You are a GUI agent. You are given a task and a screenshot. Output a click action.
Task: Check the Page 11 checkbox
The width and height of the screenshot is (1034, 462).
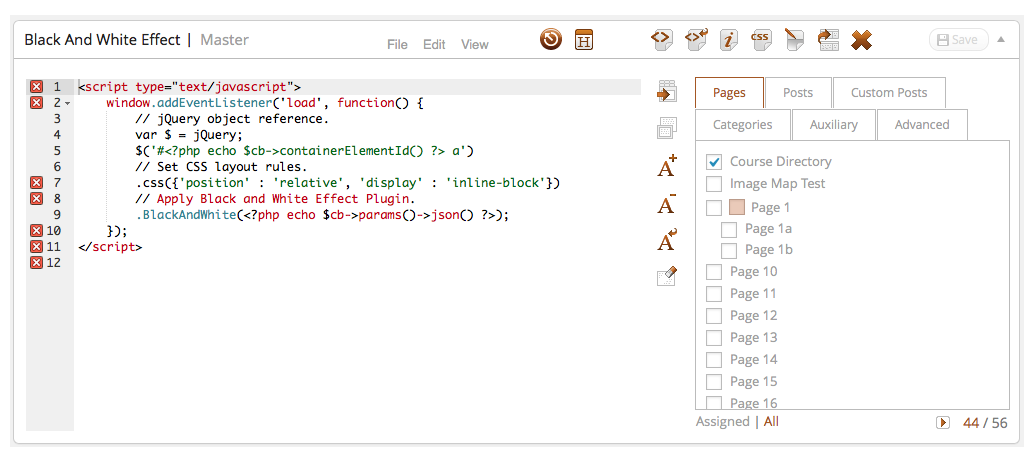tap(714, 293)
